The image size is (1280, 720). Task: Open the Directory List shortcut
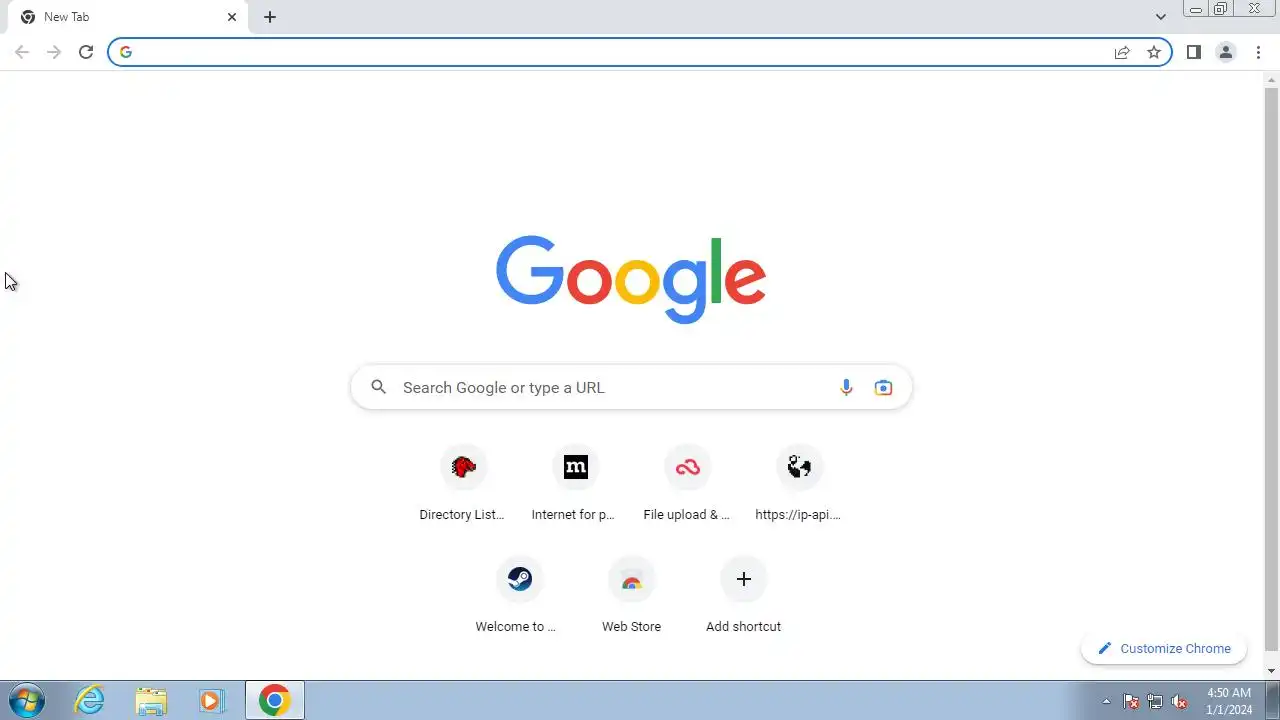(463, 484)
